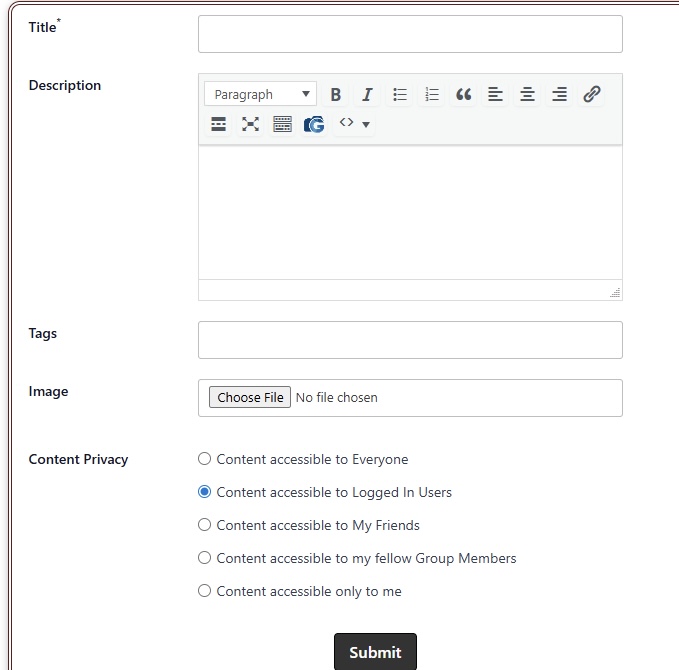Toggle the extra toolbar row
The image size is (679, 670).
pyautogui.click(x=282, y=124)
